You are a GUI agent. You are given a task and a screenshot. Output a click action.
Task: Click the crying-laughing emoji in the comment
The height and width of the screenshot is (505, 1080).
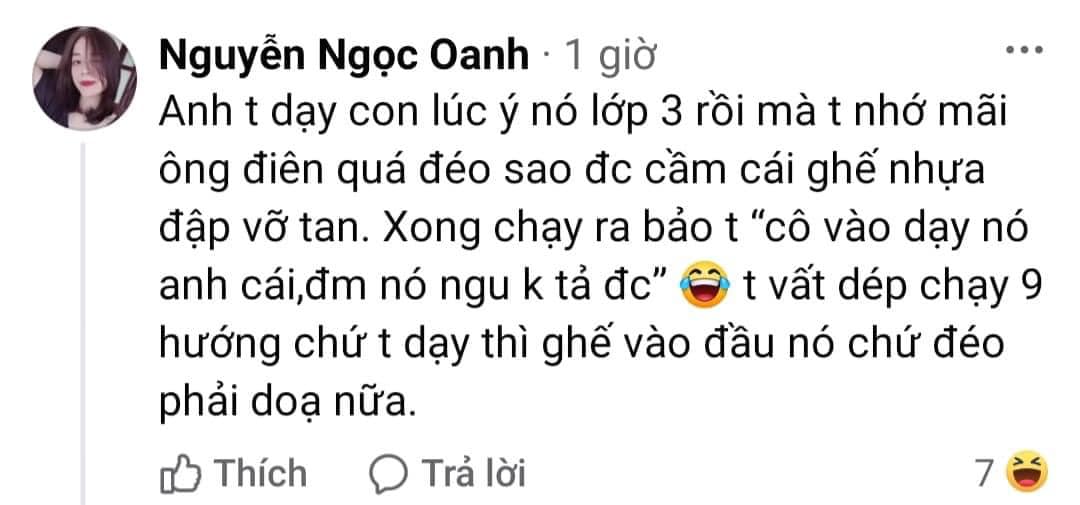(704, 288)
